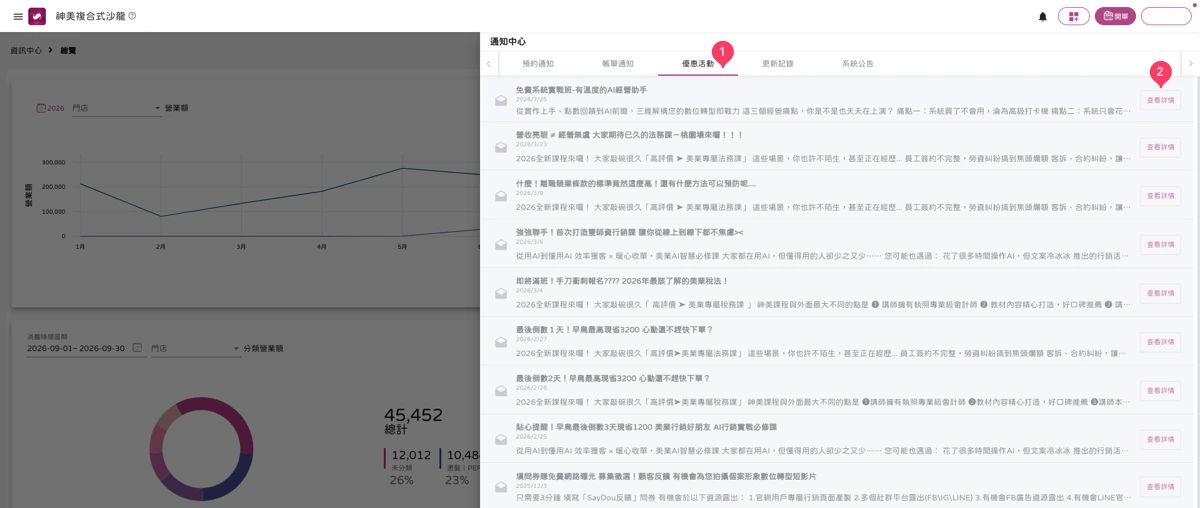Open help icon beside 紳美複合式沙龍
1200x508 pixels.
coord(132,16)
